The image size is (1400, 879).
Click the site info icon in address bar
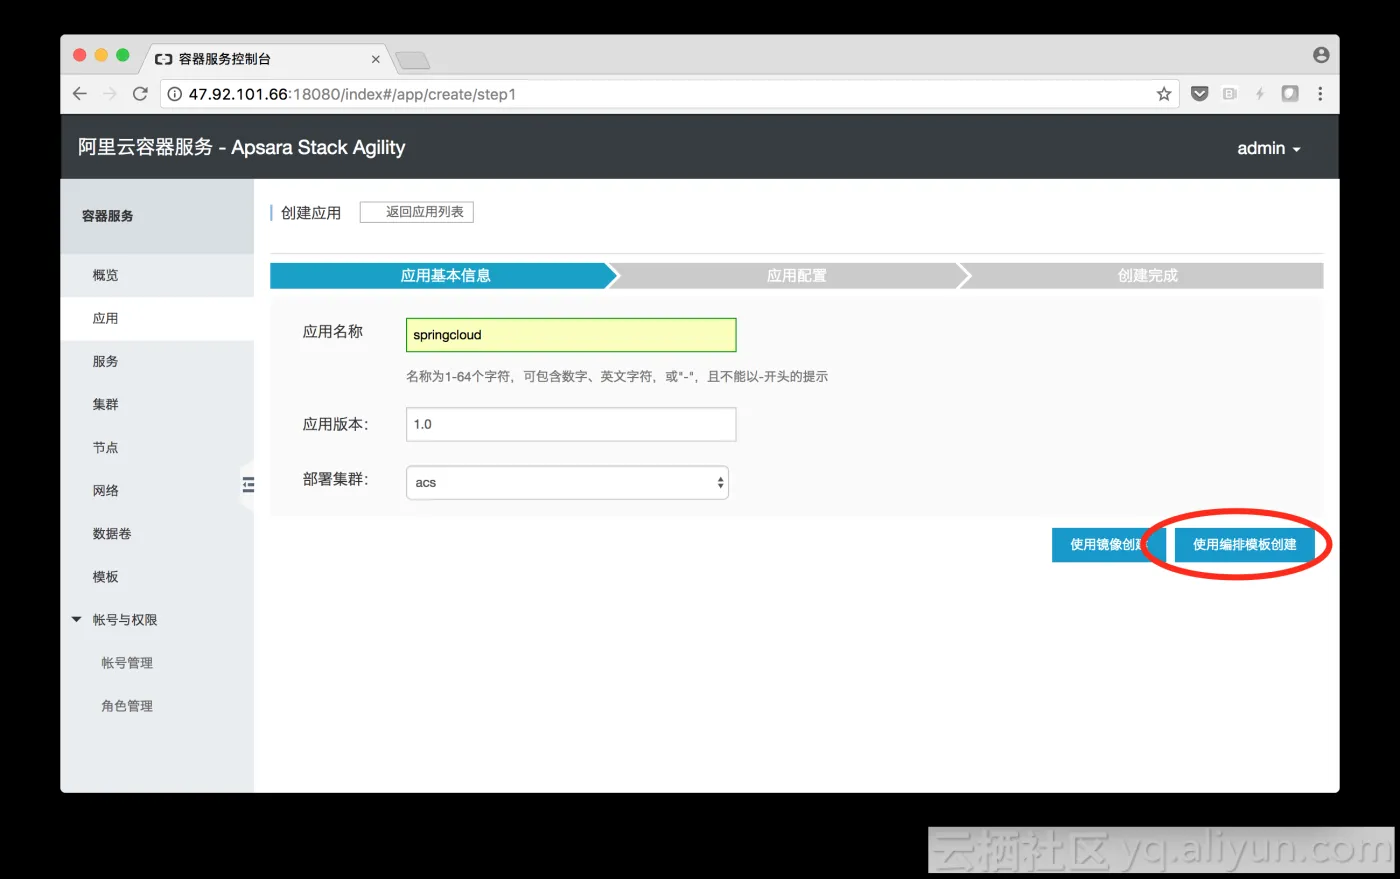[x=174, y=94]
